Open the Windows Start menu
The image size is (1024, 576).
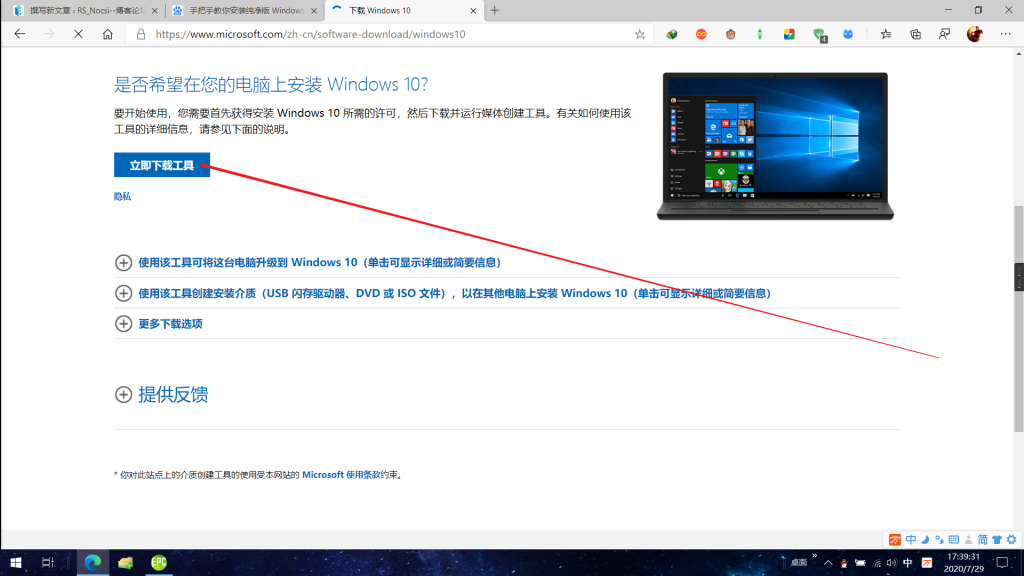coord(16,562)
